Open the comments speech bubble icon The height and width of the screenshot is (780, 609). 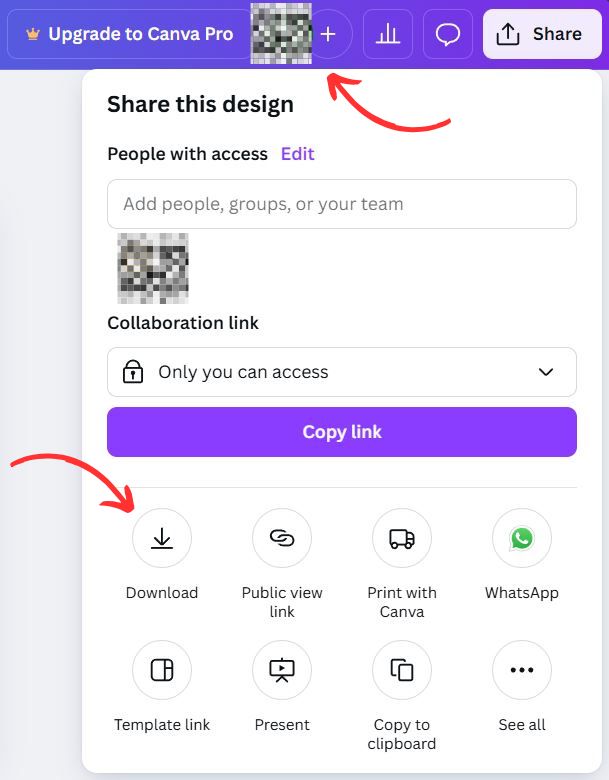(x=448, y=35)
